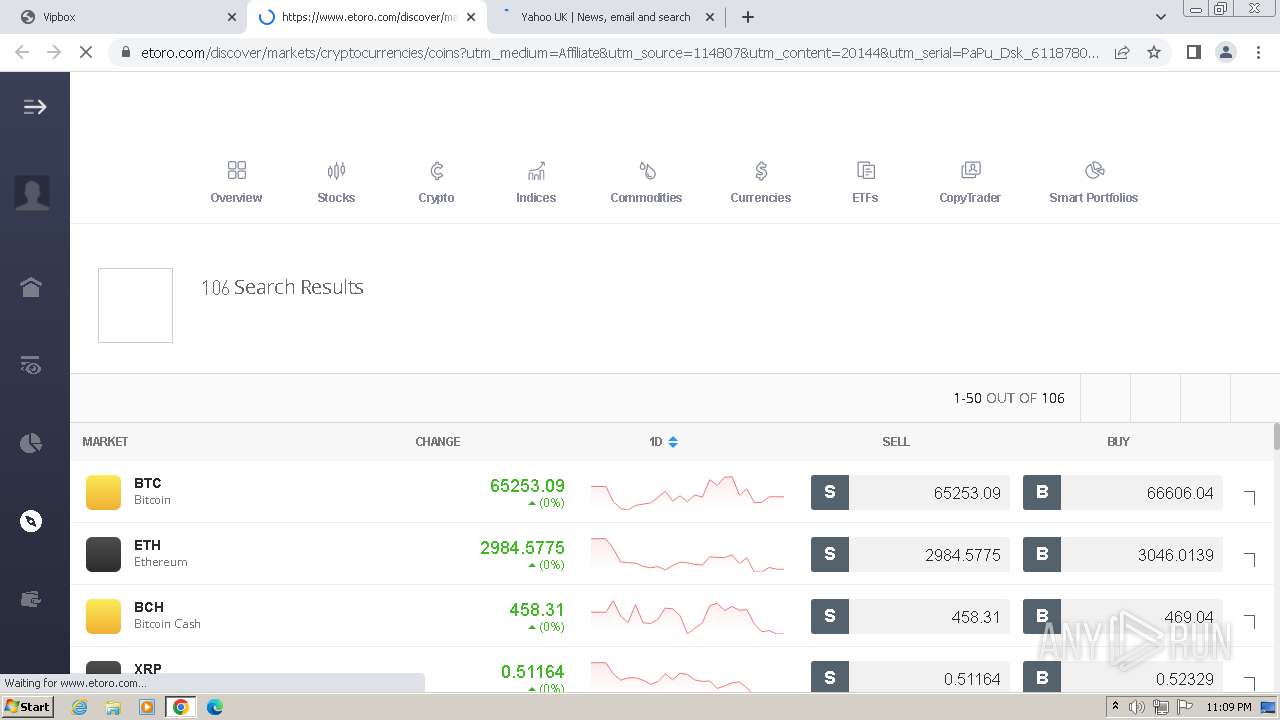Go back in Chrome history
The height and width of the screenshot is (720, 1280).
(x=22, y=52)
